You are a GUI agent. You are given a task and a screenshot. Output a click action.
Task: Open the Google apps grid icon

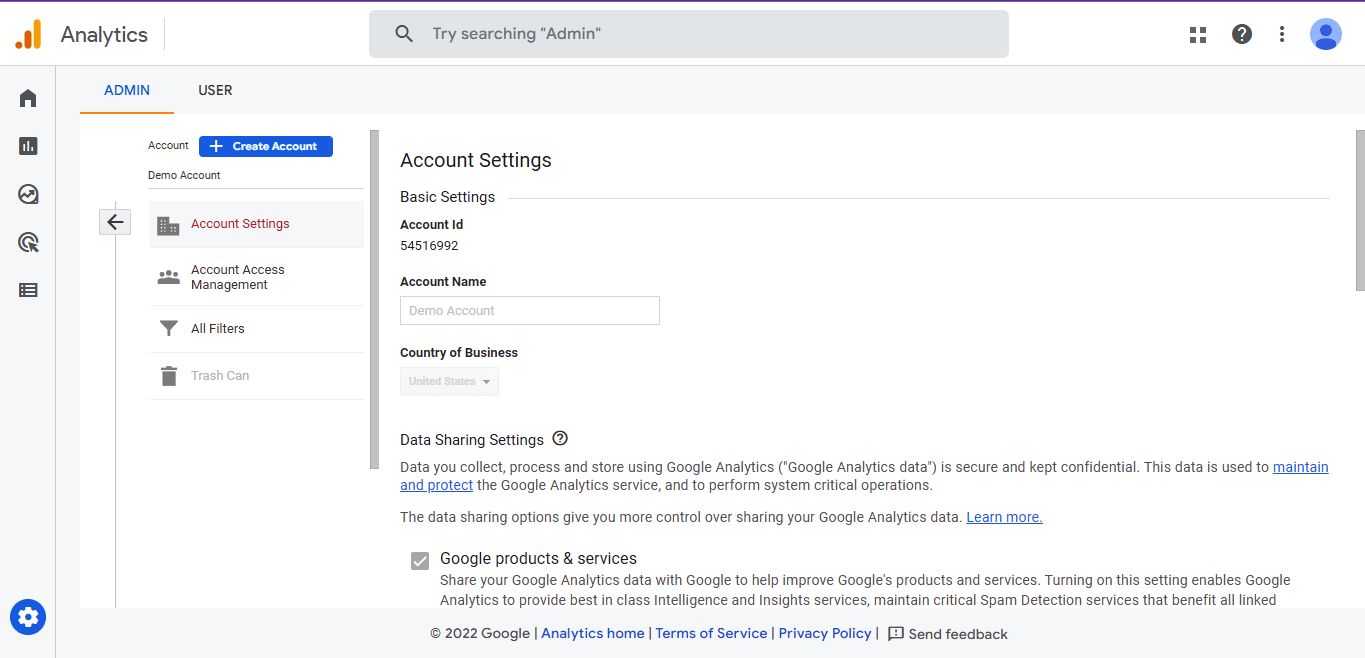click(x=1198, y=35)
